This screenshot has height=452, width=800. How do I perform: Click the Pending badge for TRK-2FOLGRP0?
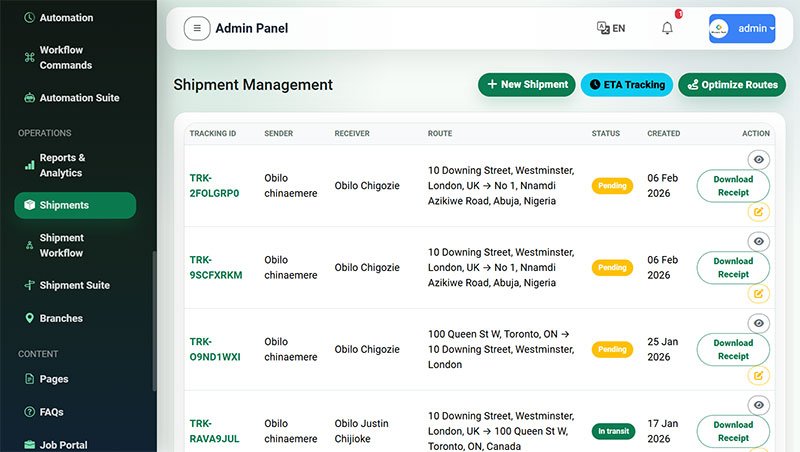coord(612,186)
